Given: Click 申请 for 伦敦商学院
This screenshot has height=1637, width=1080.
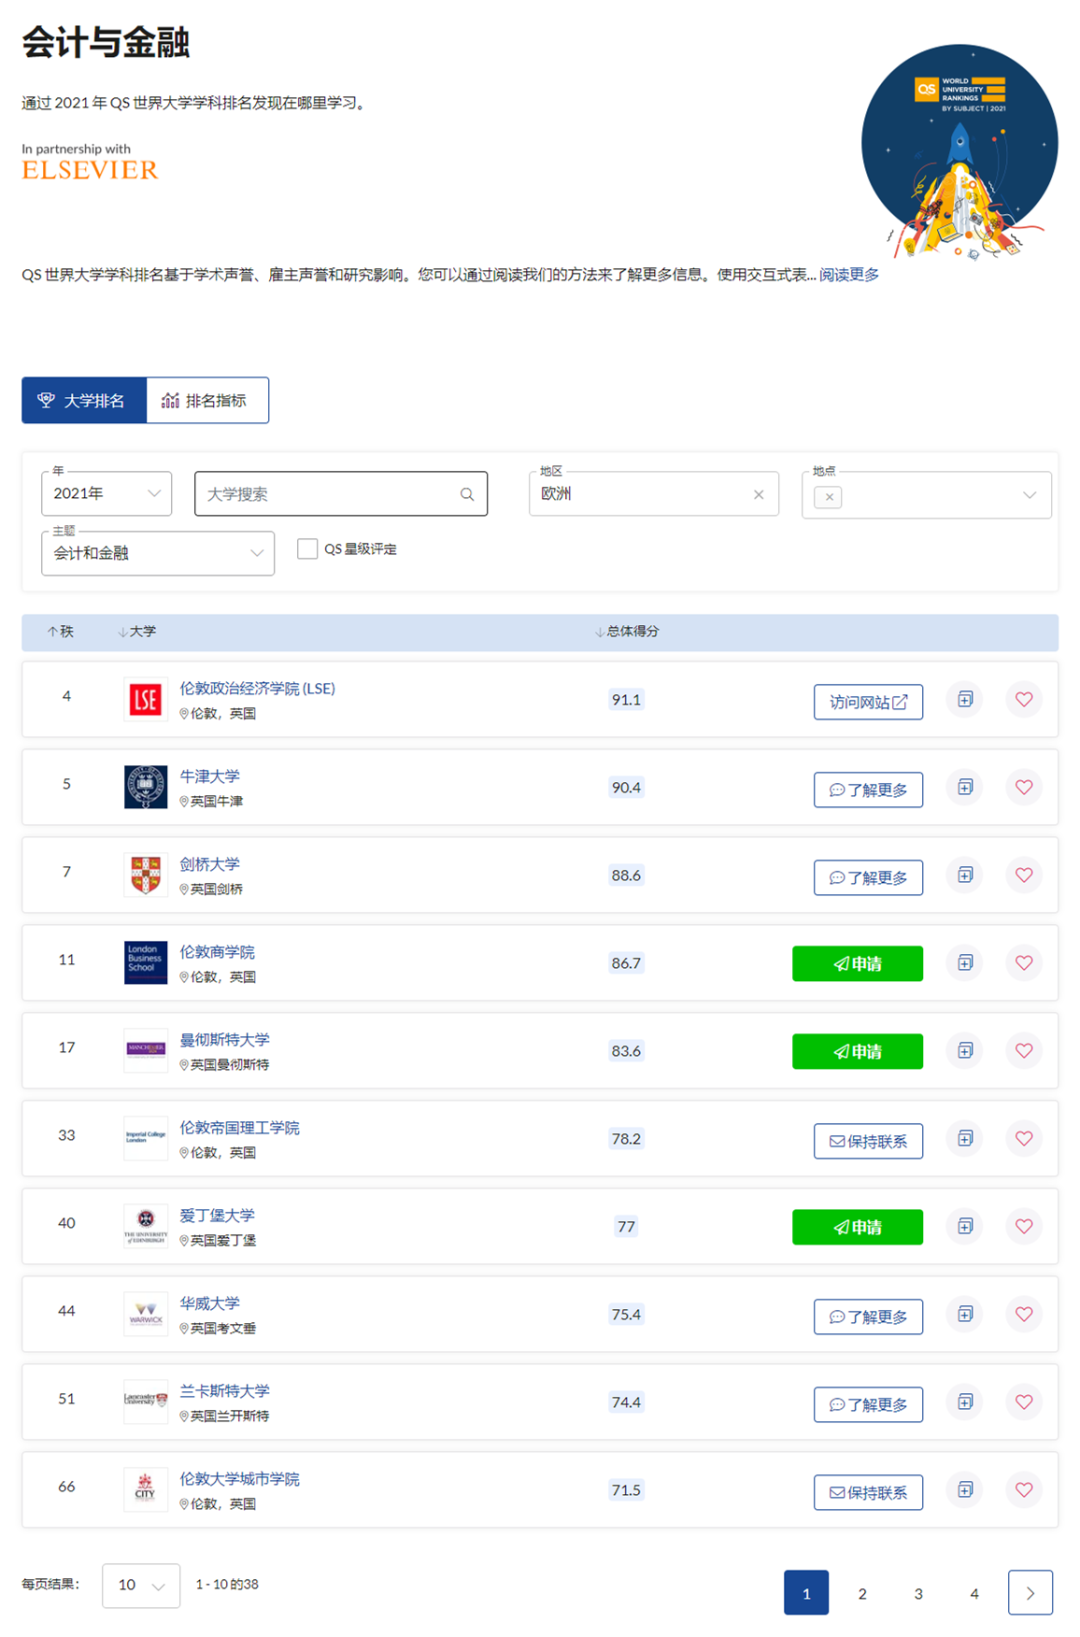Looking at the screenshot, I should coord(857,964).
